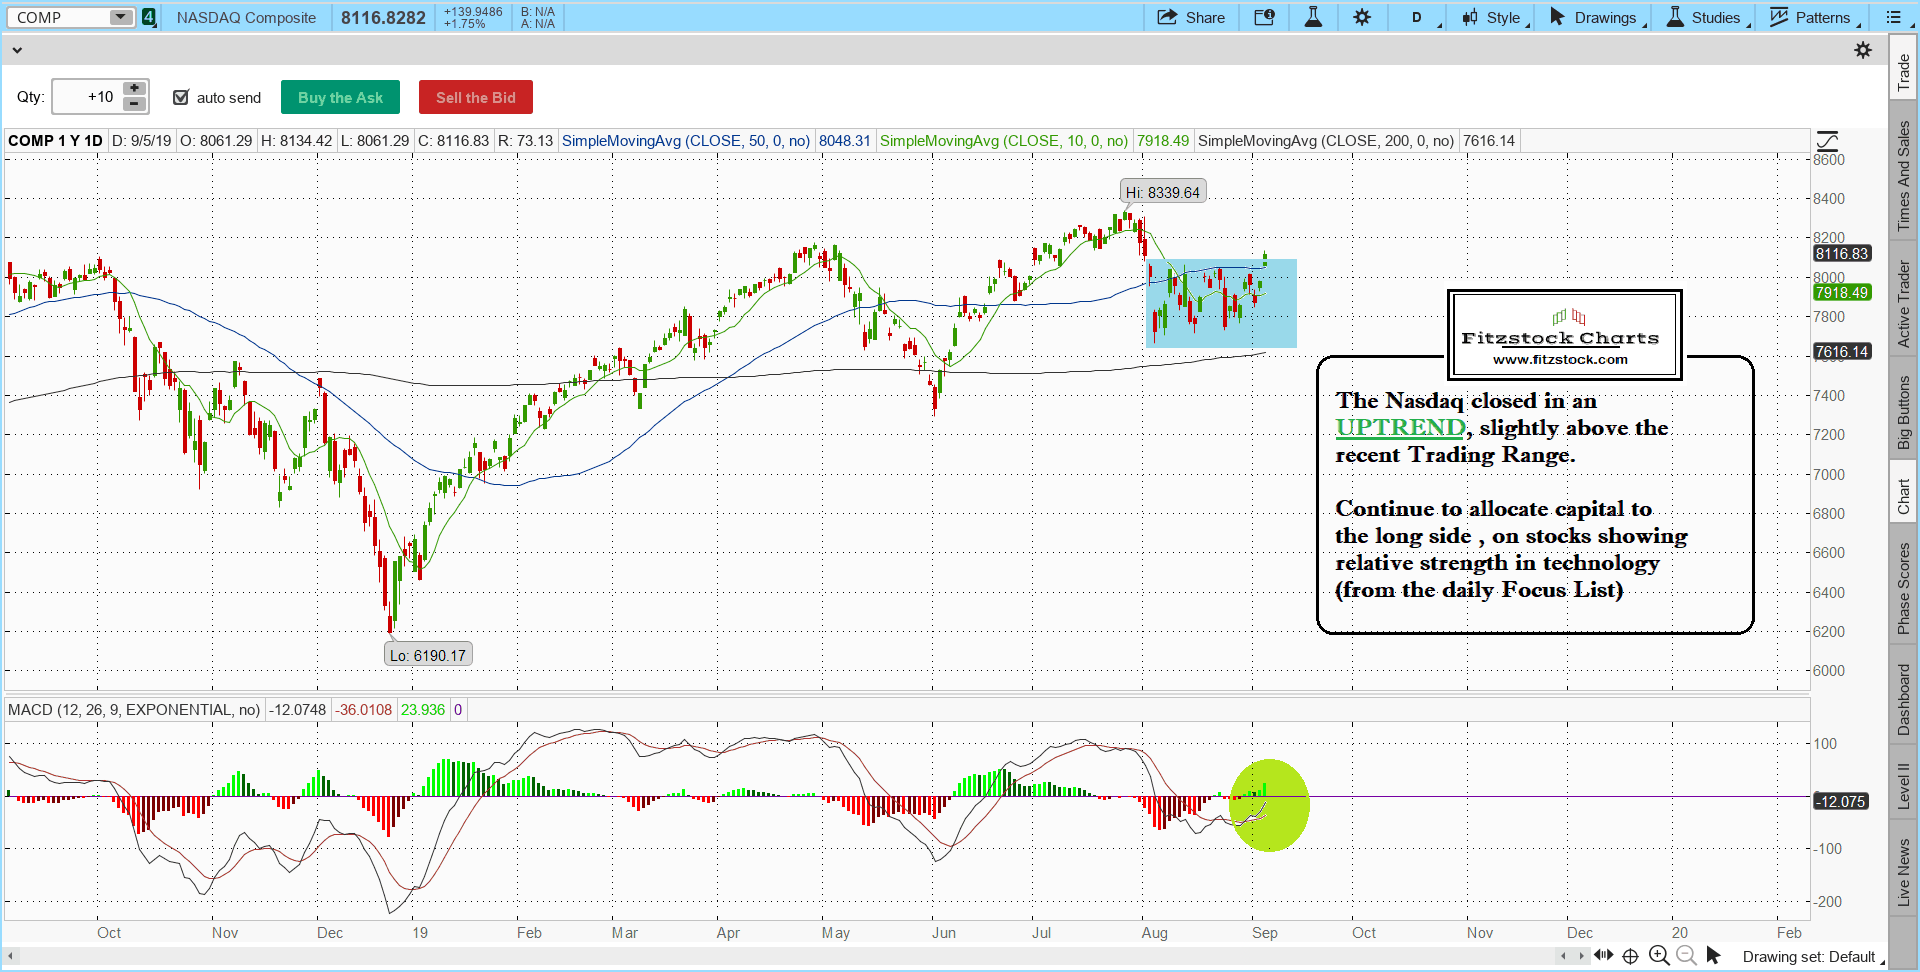
Task: Switch to the Active Trader side tab
Action: coord(1904,304)
